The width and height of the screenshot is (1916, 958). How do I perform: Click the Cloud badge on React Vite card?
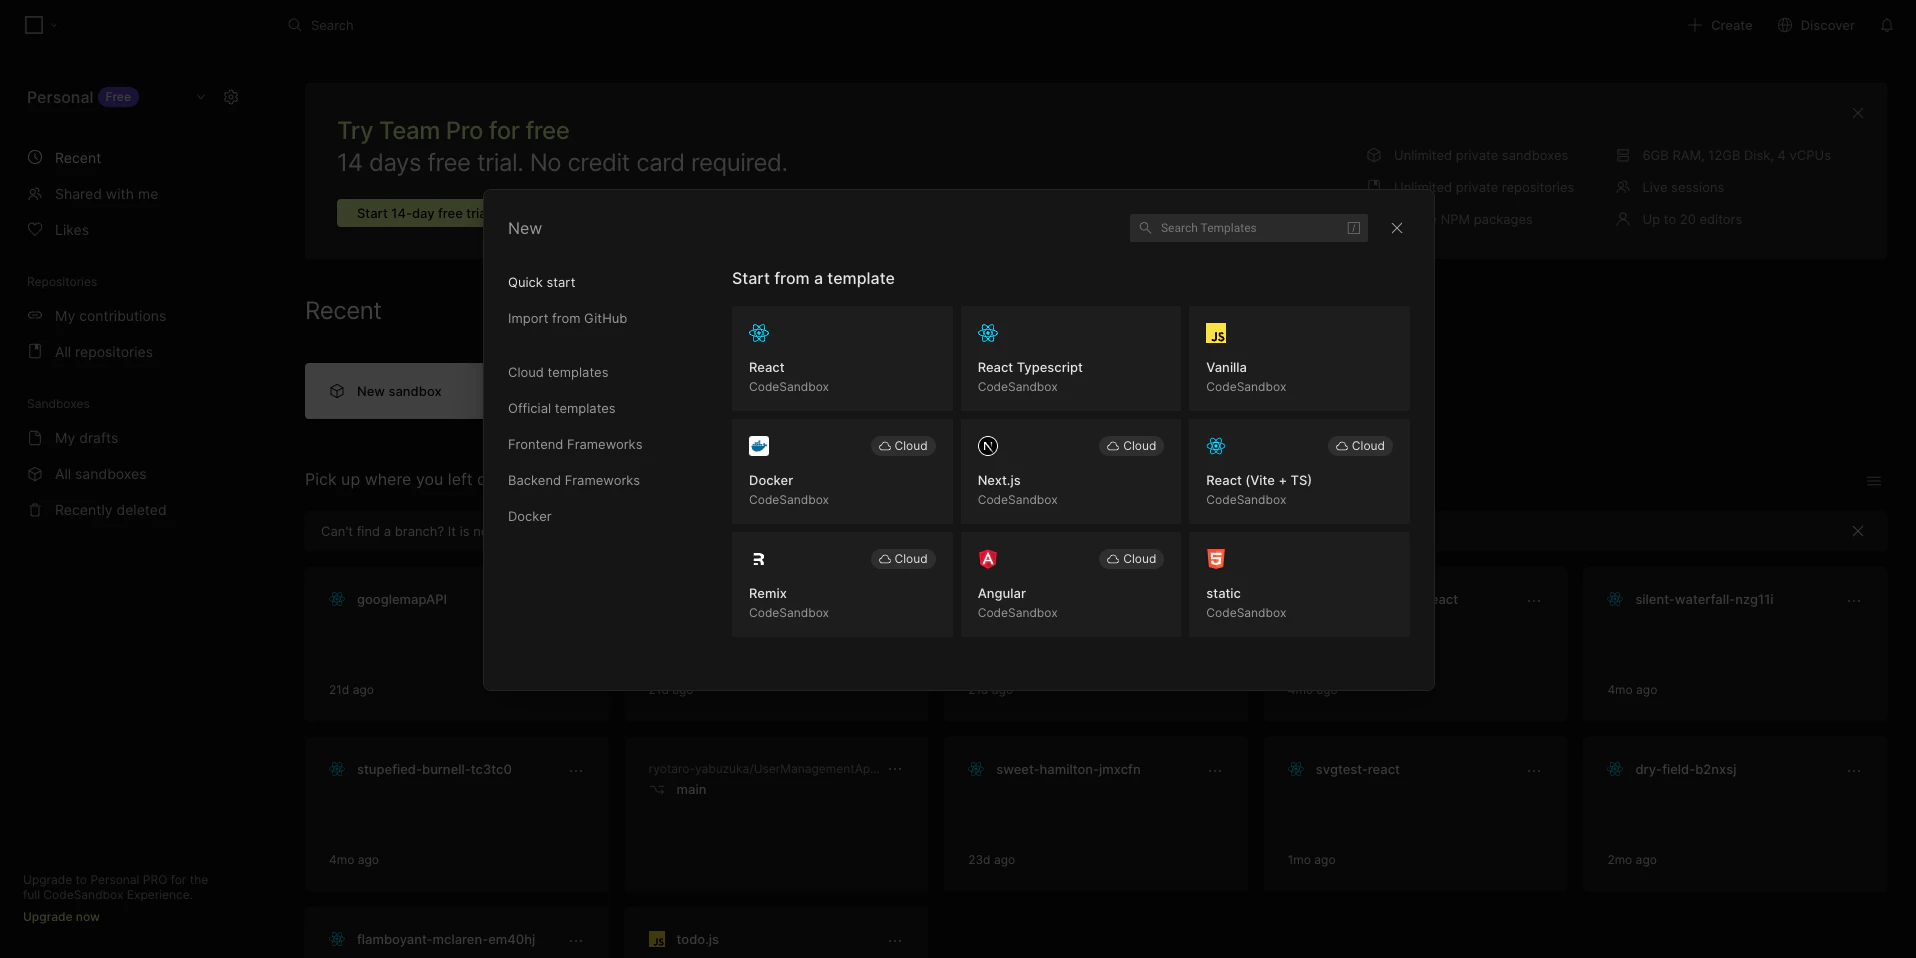(x=1360, y=446)
